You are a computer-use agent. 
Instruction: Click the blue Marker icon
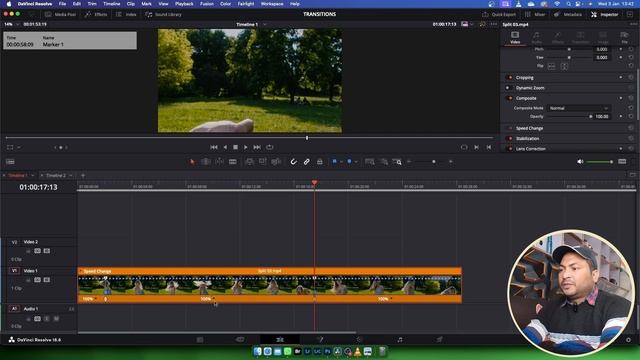[x=349, y=162]
